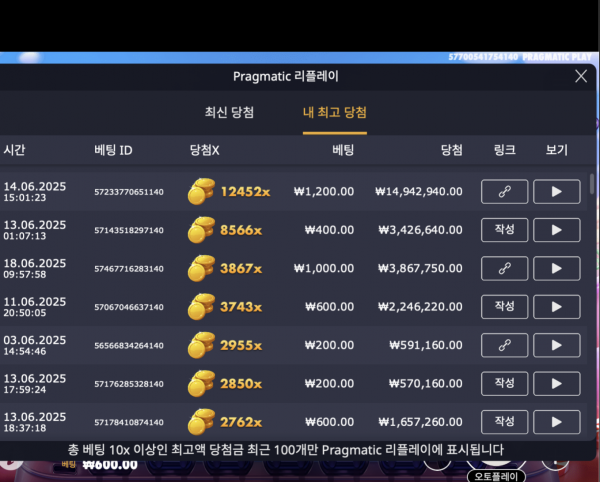Play the replay of the 8566x win

557,230
